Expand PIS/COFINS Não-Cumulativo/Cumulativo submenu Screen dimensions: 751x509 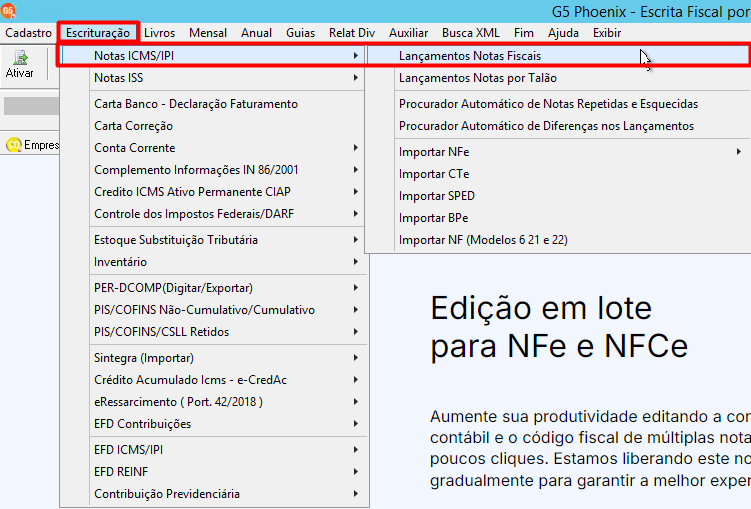click(x=213, y=310)
